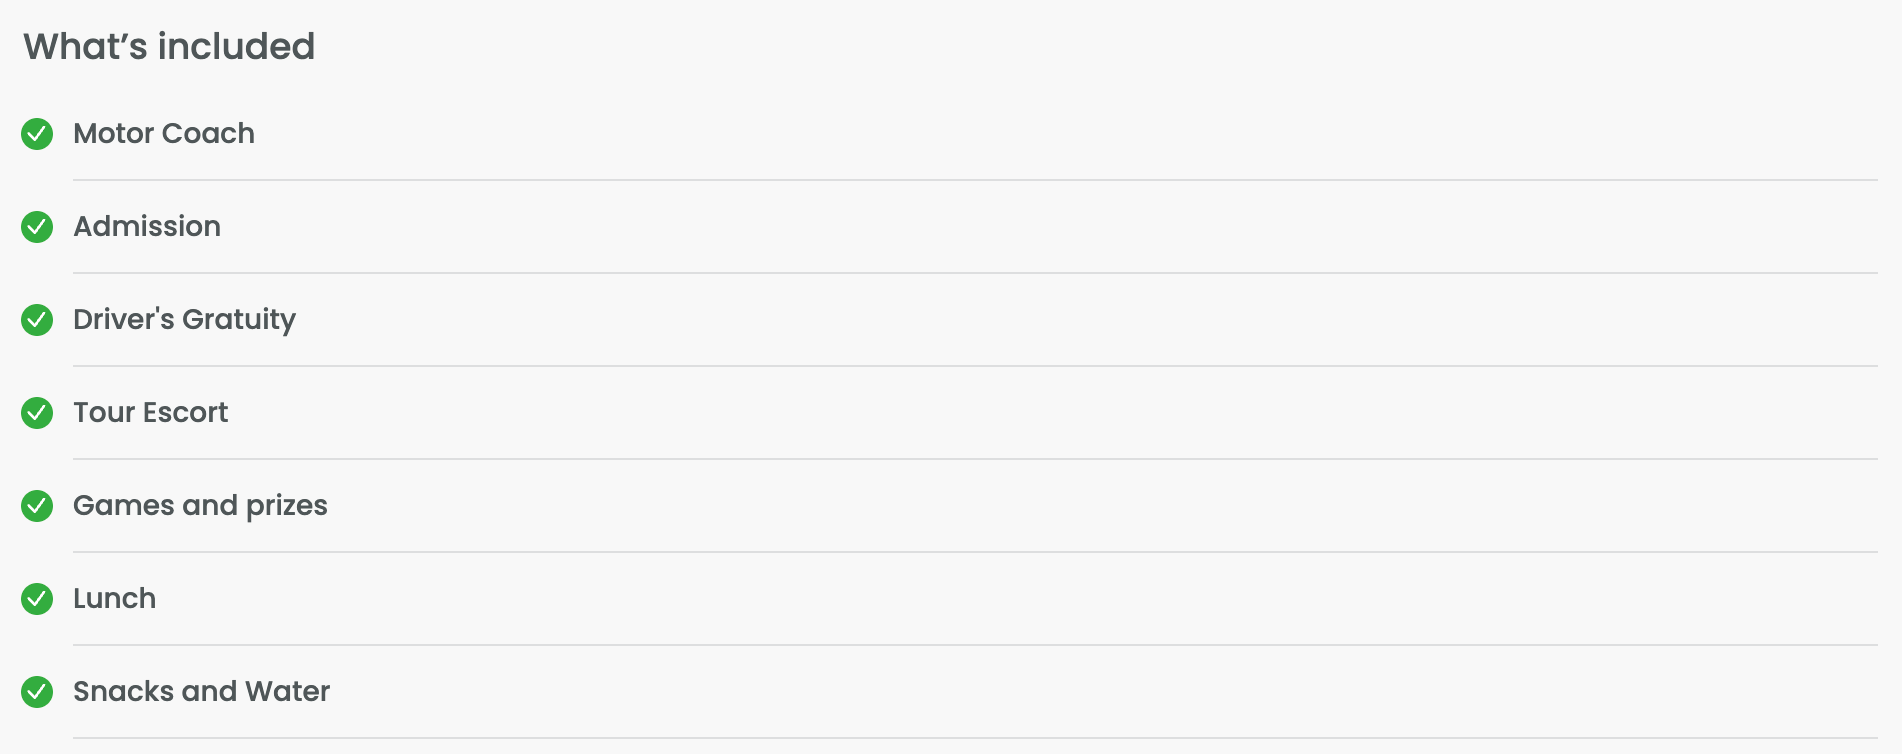Click the separator line below Tour Escort

(975, 459)
